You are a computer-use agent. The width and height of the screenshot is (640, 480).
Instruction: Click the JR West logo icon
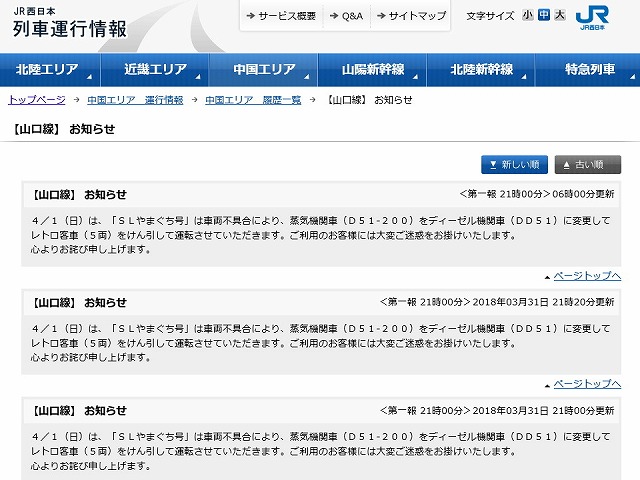pyautogui.click(x=592, y=18)
